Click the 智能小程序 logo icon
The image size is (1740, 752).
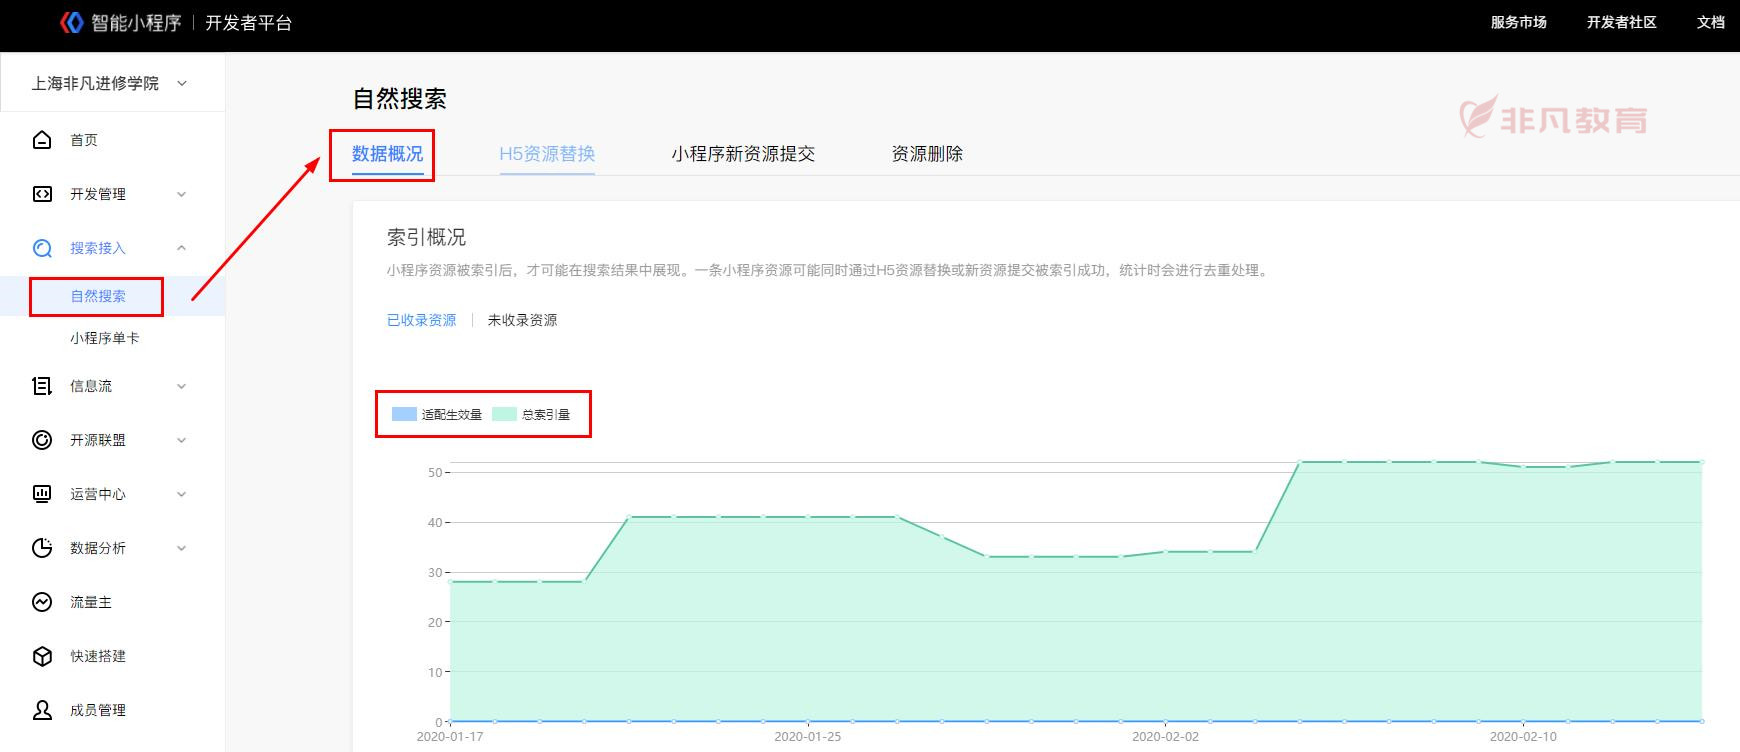(71, 22)
